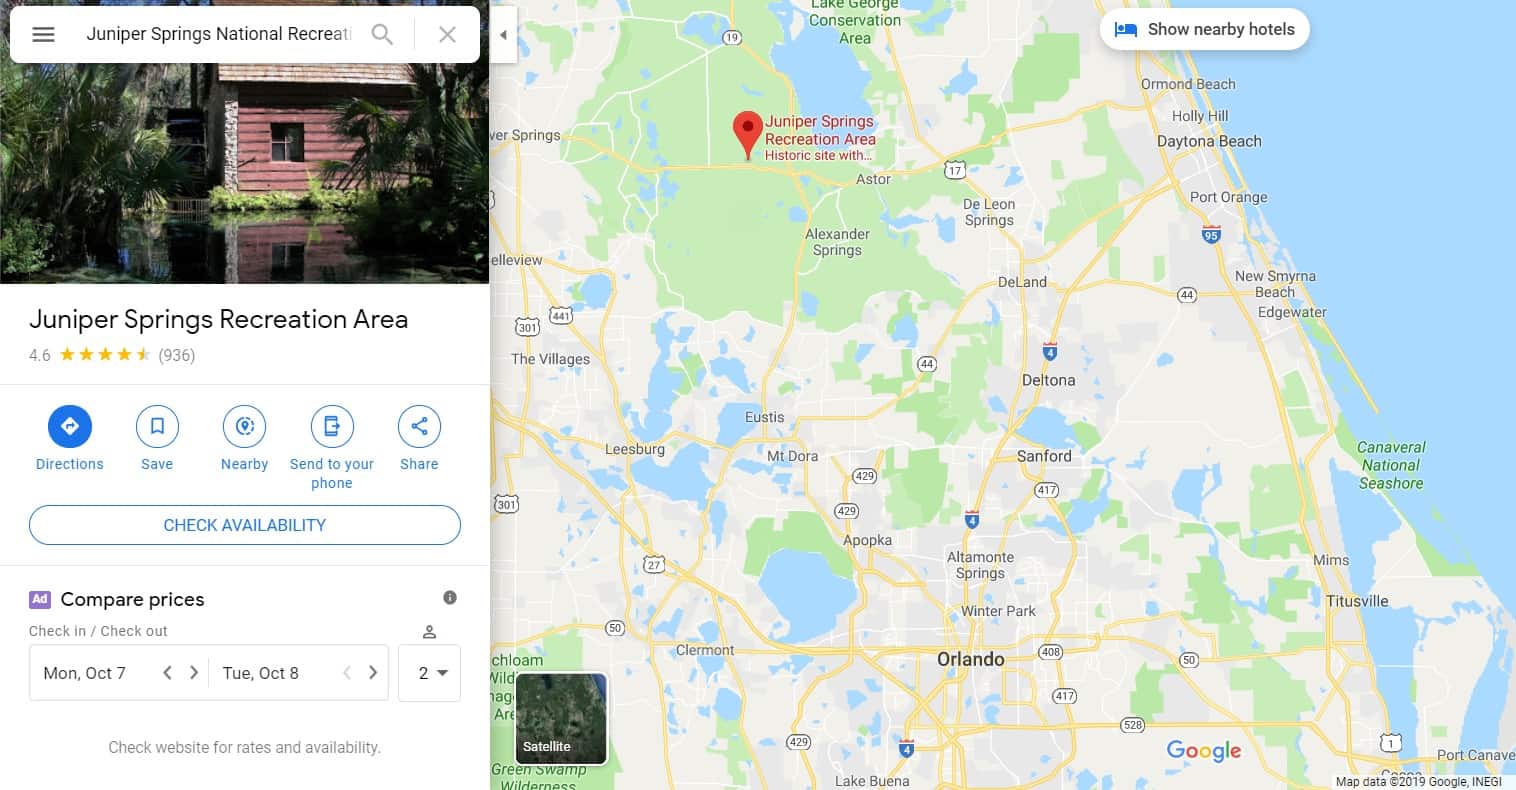Open the 936 reviews link
The width and height of the screenshot is (1516, 790).
coord(176,355)
